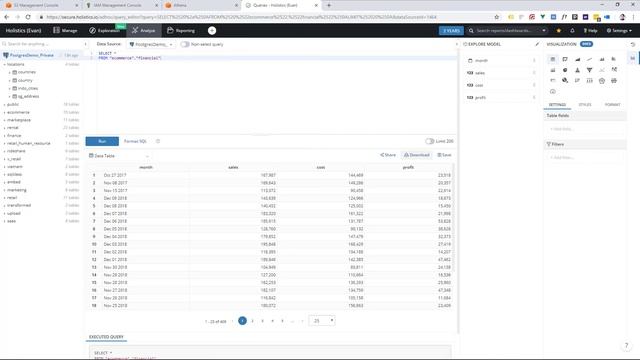Select the sg_address table
The image size is (640, 360).
coord(29,96)
